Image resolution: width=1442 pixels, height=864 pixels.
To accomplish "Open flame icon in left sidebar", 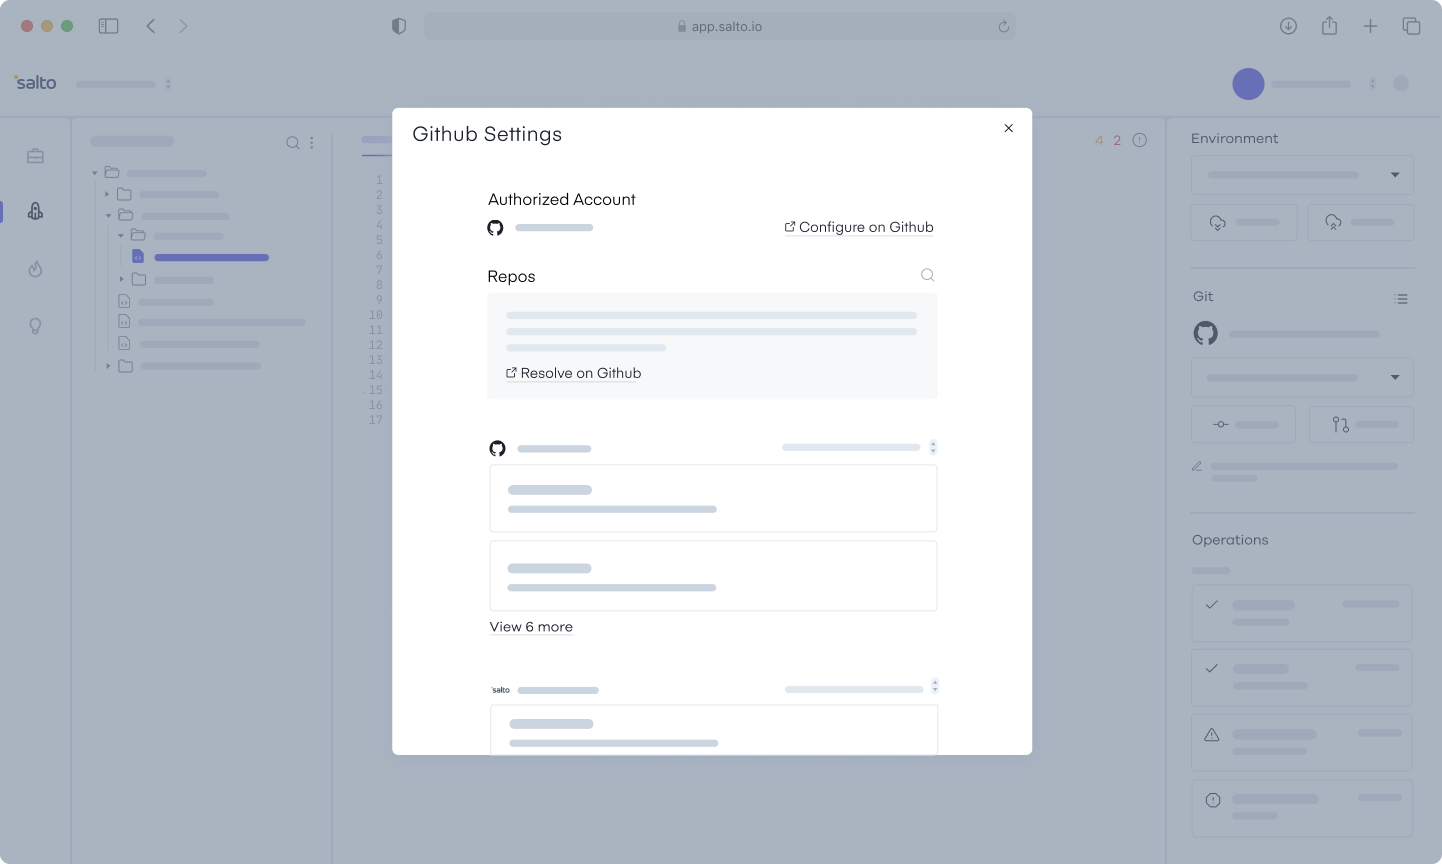I will coord(35,269).
